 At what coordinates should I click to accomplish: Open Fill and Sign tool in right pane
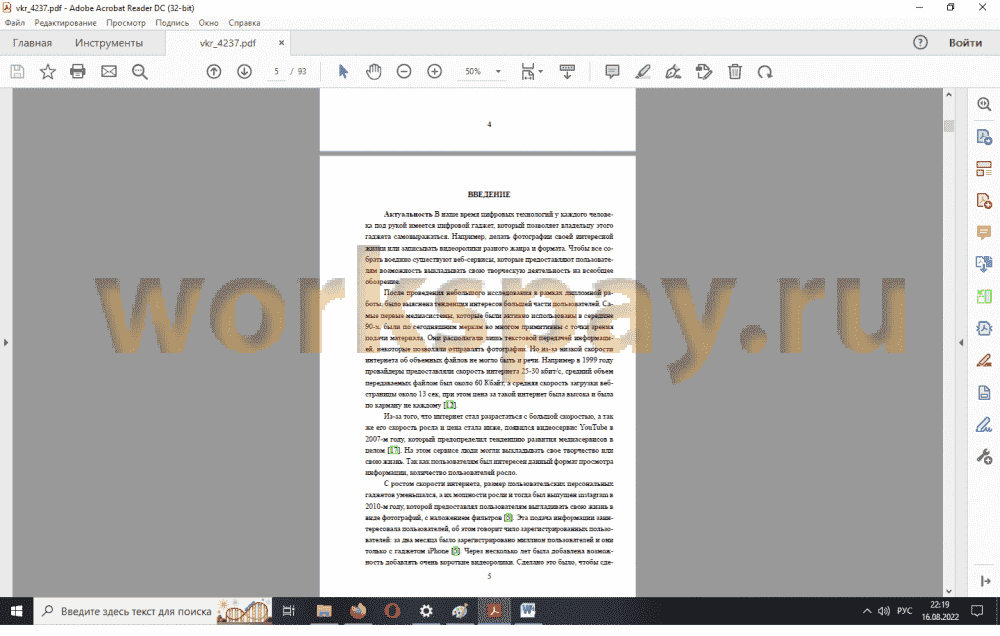coord(984,425)
